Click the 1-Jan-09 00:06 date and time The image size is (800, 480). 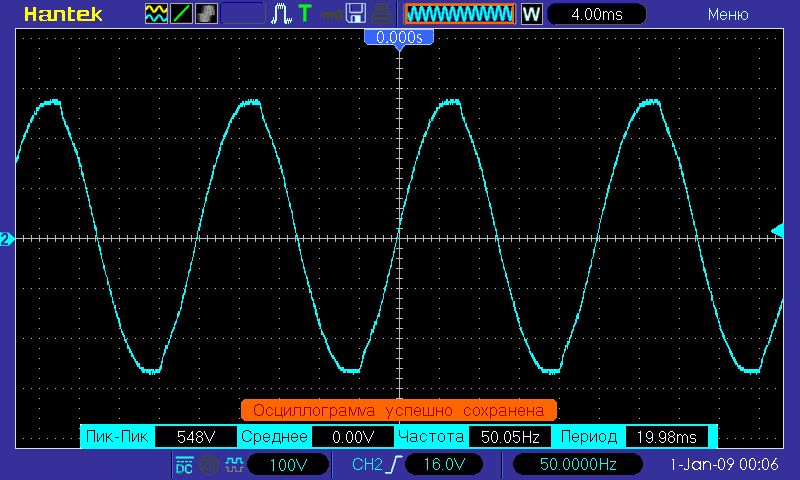click(723, 464)
